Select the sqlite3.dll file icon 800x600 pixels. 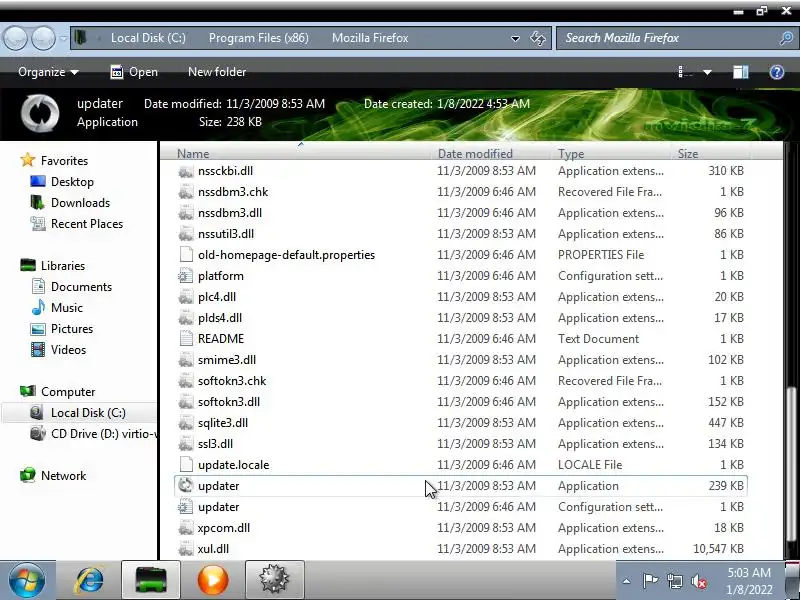pos(186,423)
